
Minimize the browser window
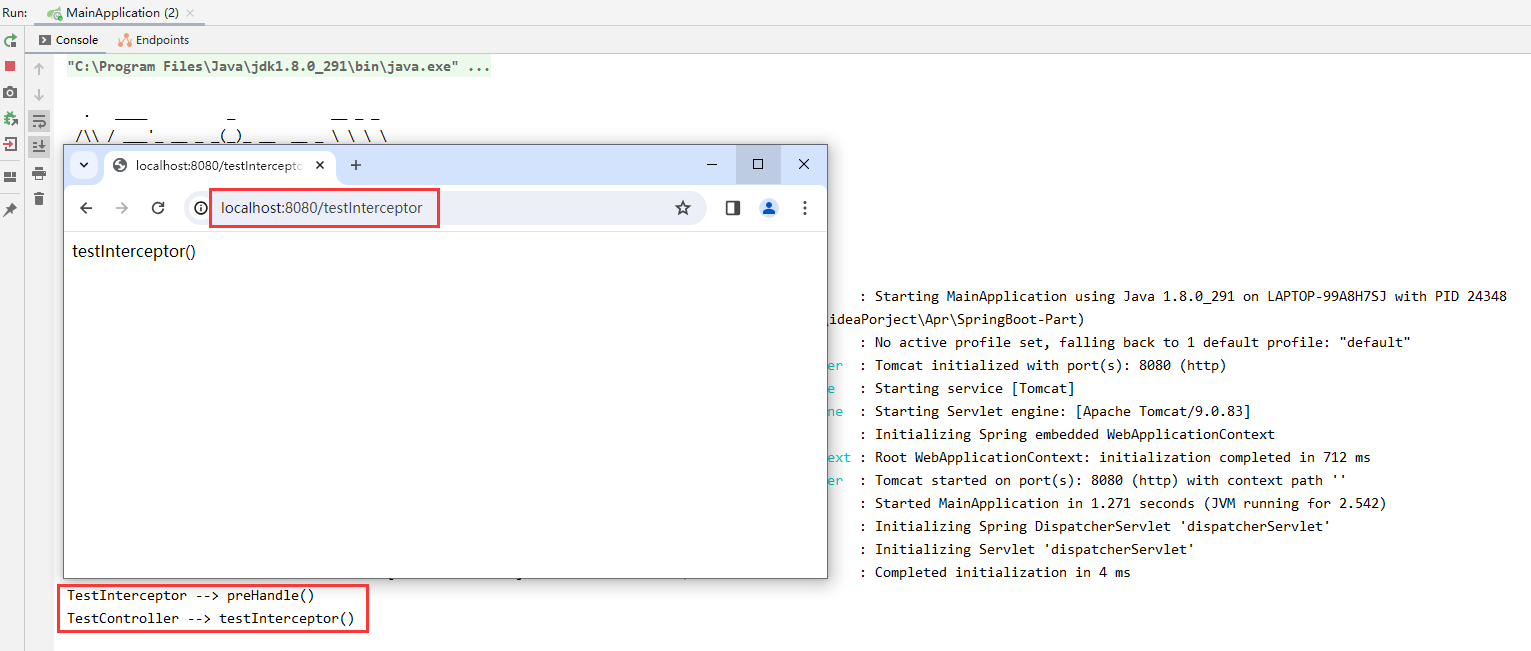tap(712, 164)
